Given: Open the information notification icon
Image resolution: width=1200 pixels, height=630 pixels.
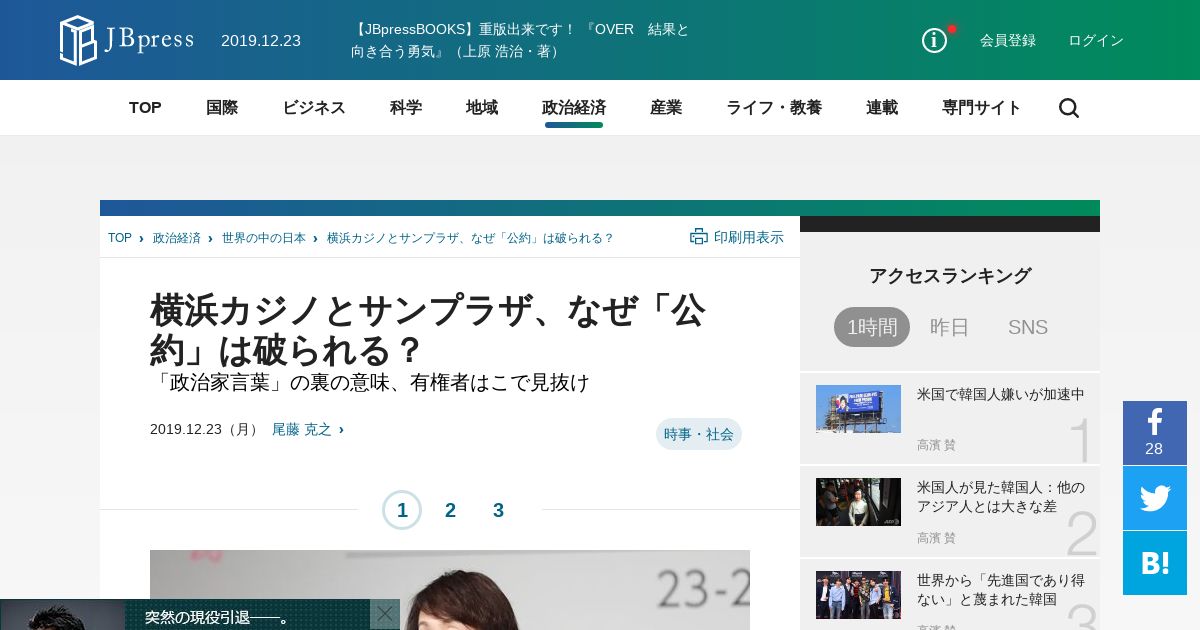Looking at the screenshot, I should click(934, 40).
